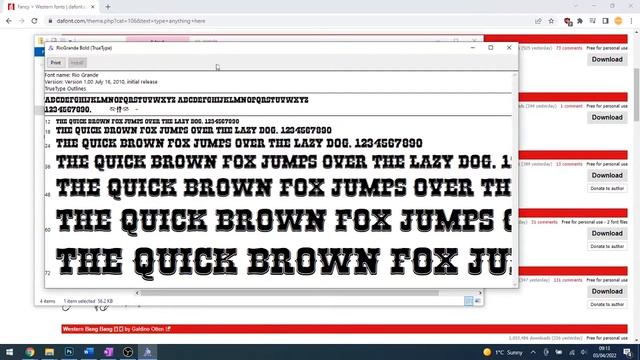Open the Windows Start menu
The height and width of the screenshot is (360, 640).
[x=9, y=352]
